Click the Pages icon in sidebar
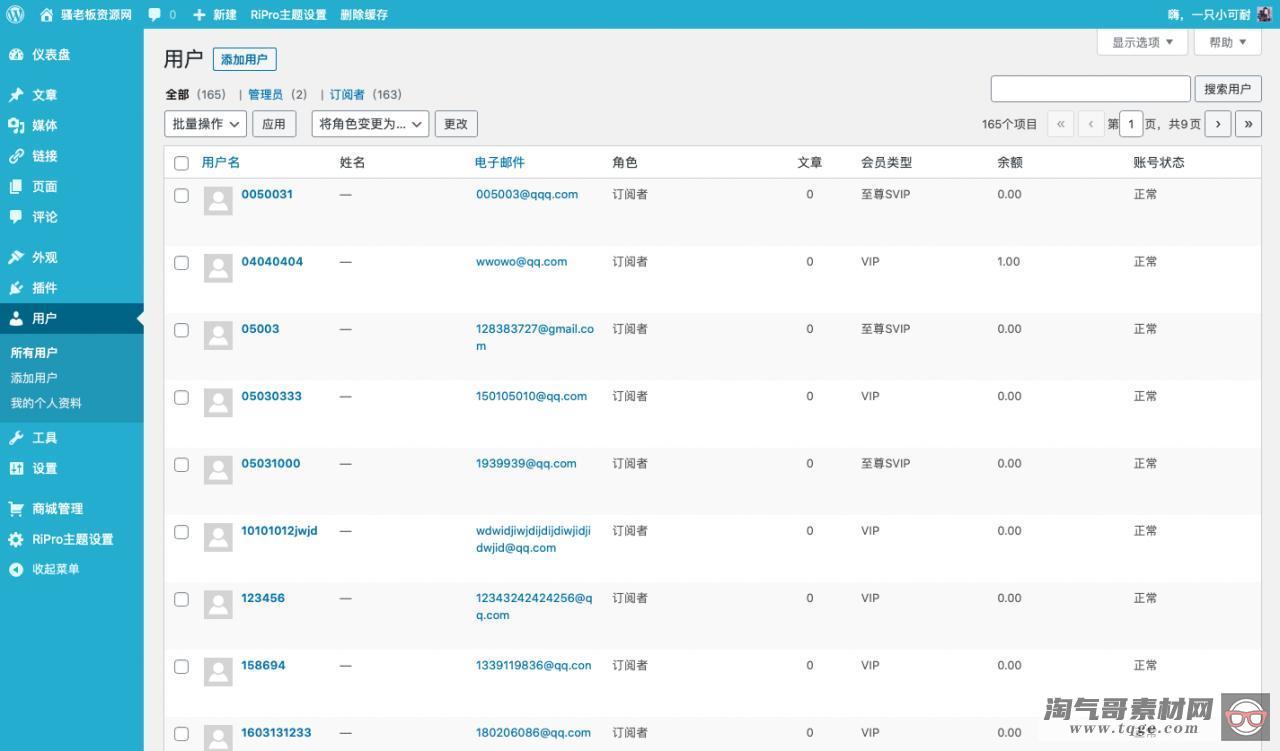1280x751 pixels. coord(16,186)
